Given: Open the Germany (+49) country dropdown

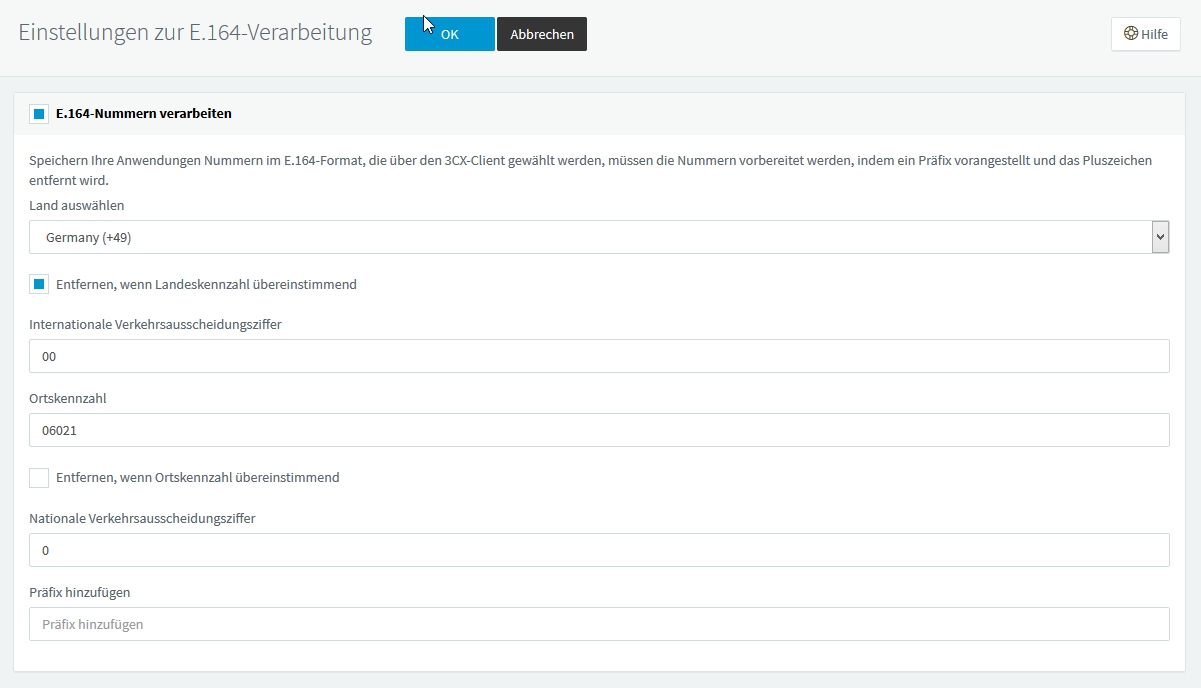Looking at the screenshot, I should (x=590, y=238).
